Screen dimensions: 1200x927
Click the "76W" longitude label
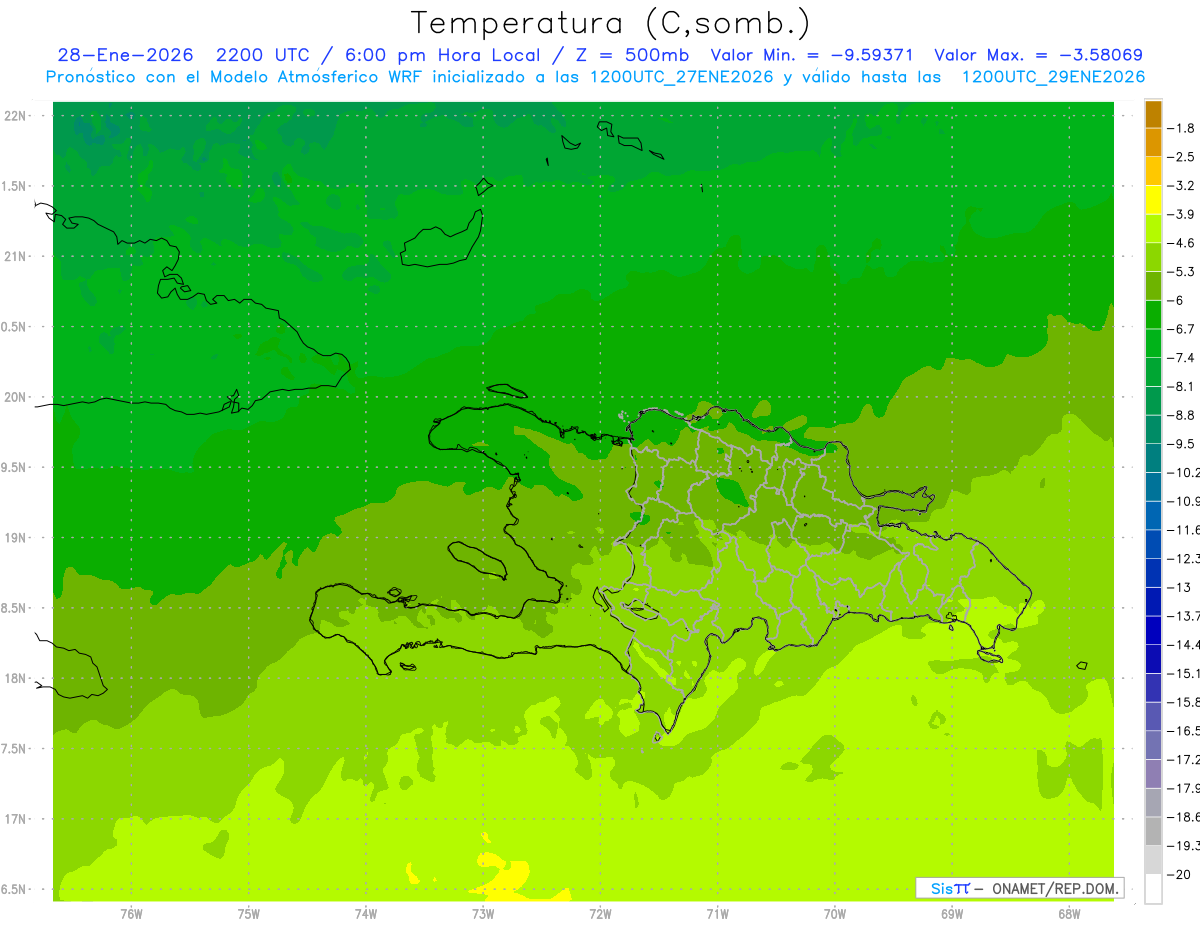click(131, 914)
